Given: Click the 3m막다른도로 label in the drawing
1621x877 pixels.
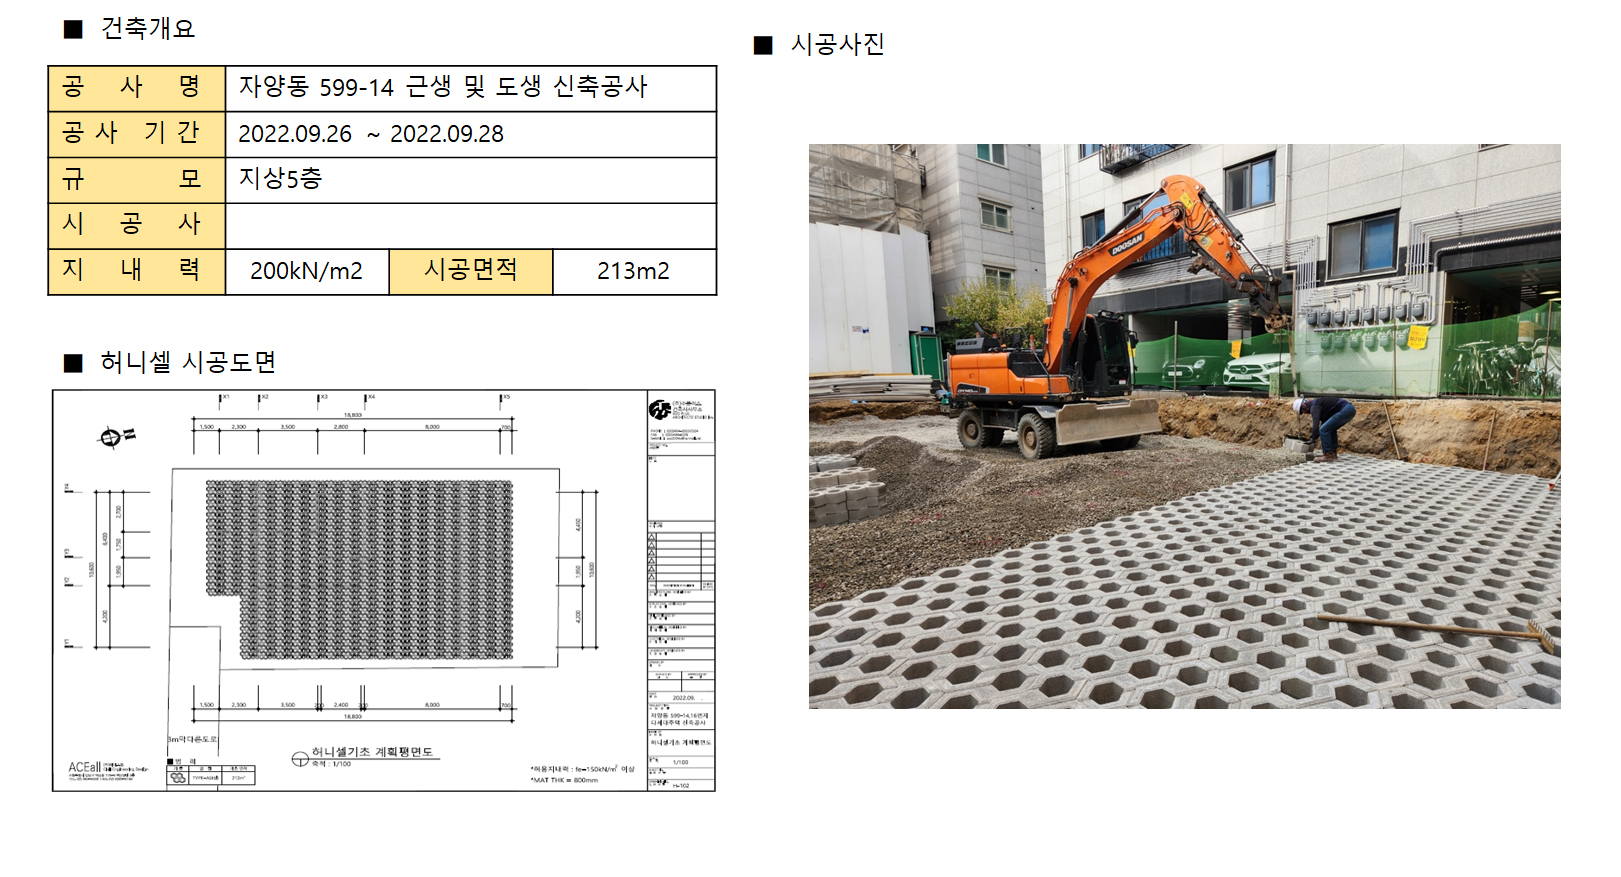Looking at the screenshot, I should pyautogui.click(x=192, y=739).
